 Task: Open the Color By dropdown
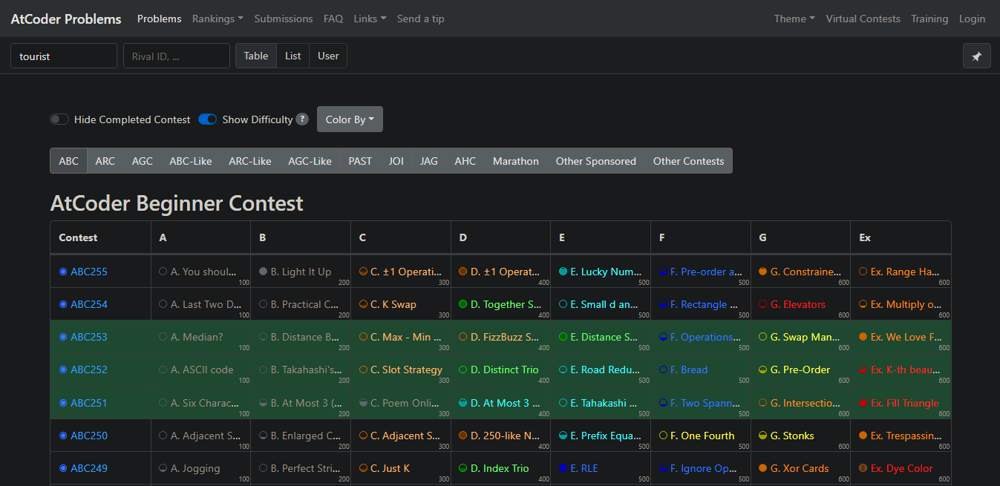[349, 119]
